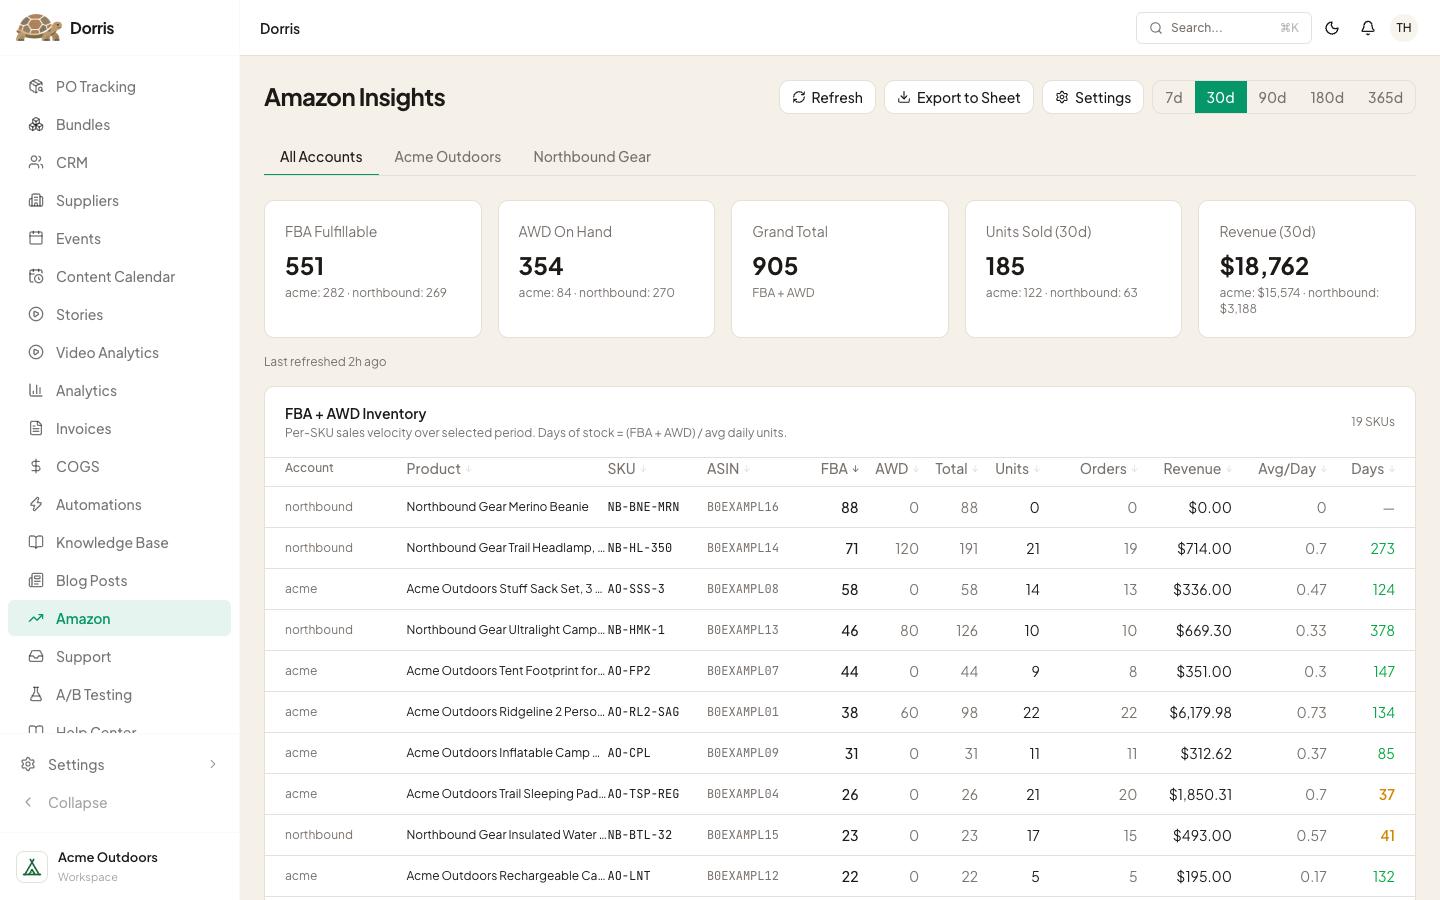Click the Stories play icon
Viewport: 1440px width, 900px height.
tap(36, 315)
